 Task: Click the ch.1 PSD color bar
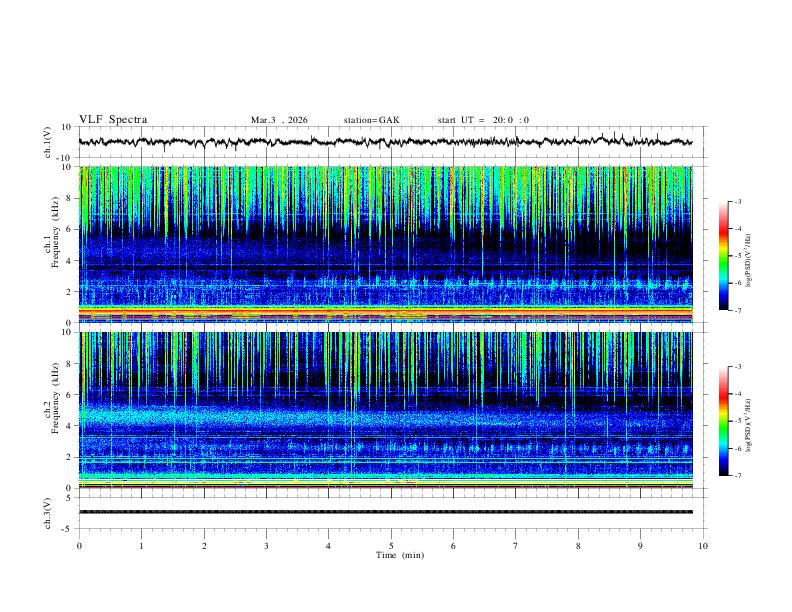[x=723, y=256]
